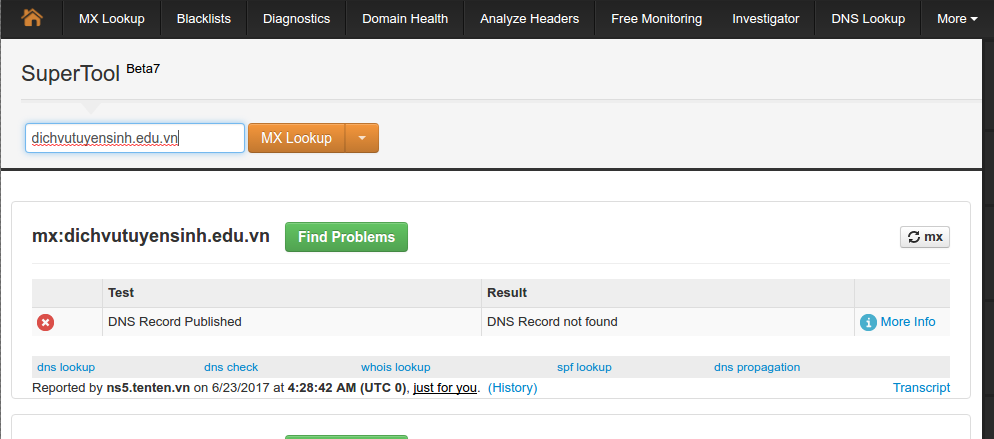
Task: Open the dns propagation link
Action: (x=757, y=367)
